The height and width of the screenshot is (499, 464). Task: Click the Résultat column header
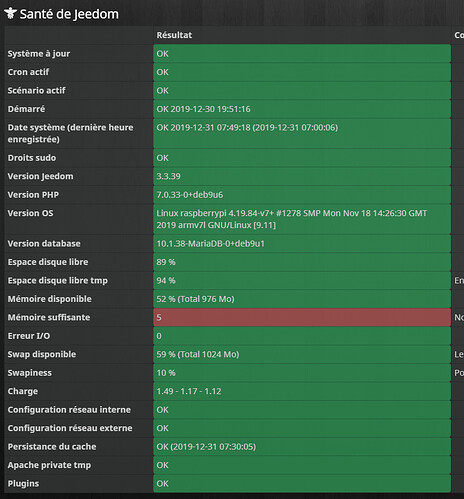(x=174, y=35)
